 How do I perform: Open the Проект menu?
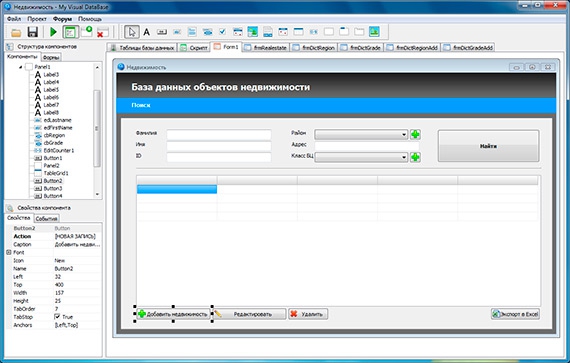[x=37, y=19]
